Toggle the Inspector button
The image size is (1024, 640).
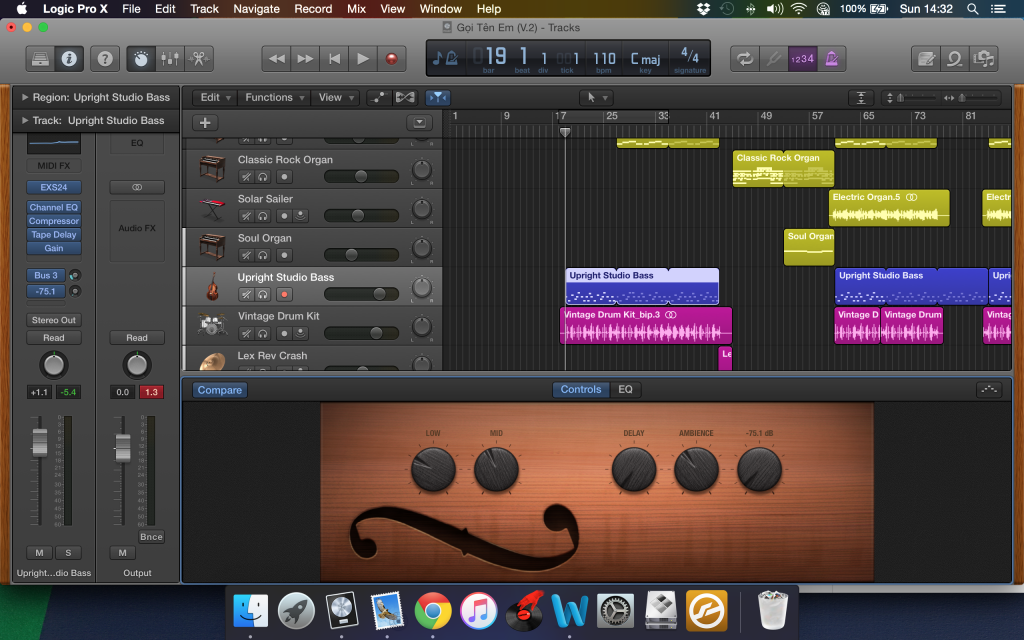[x=69, y=59]
